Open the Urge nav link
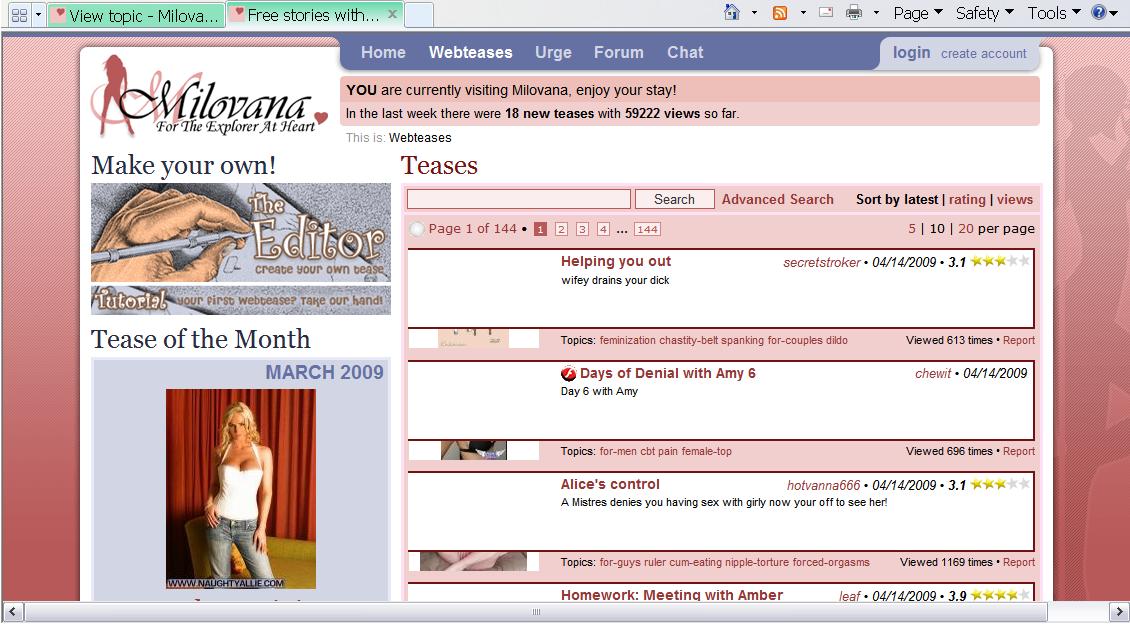1130x624 pixels. (553, 53)
